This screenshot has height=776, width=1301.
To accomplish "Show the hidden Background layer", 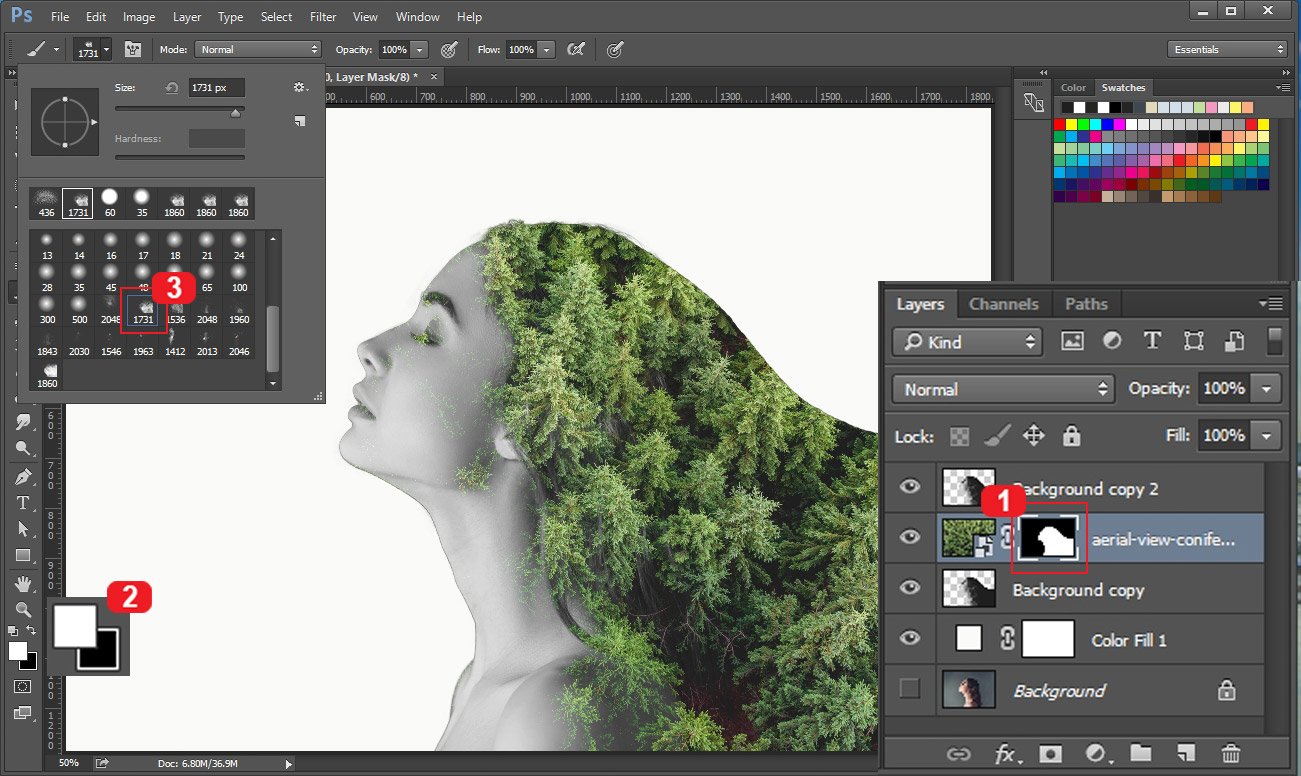I will click(909, 689).
